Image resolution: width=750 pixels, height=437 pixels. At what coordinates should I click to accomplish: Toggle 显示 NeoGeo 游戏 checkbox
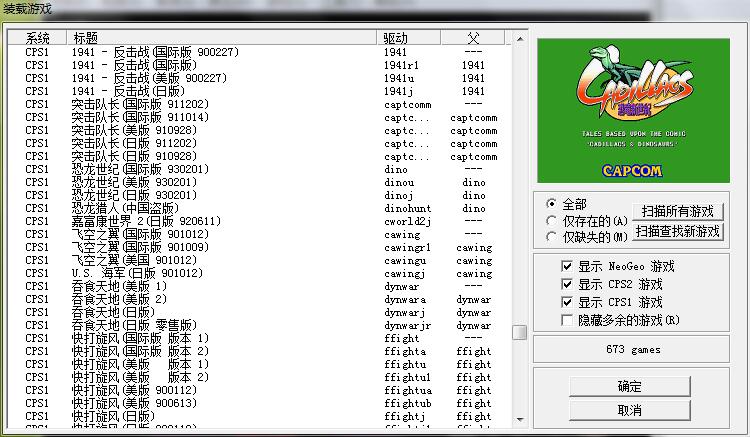[568, 267]
